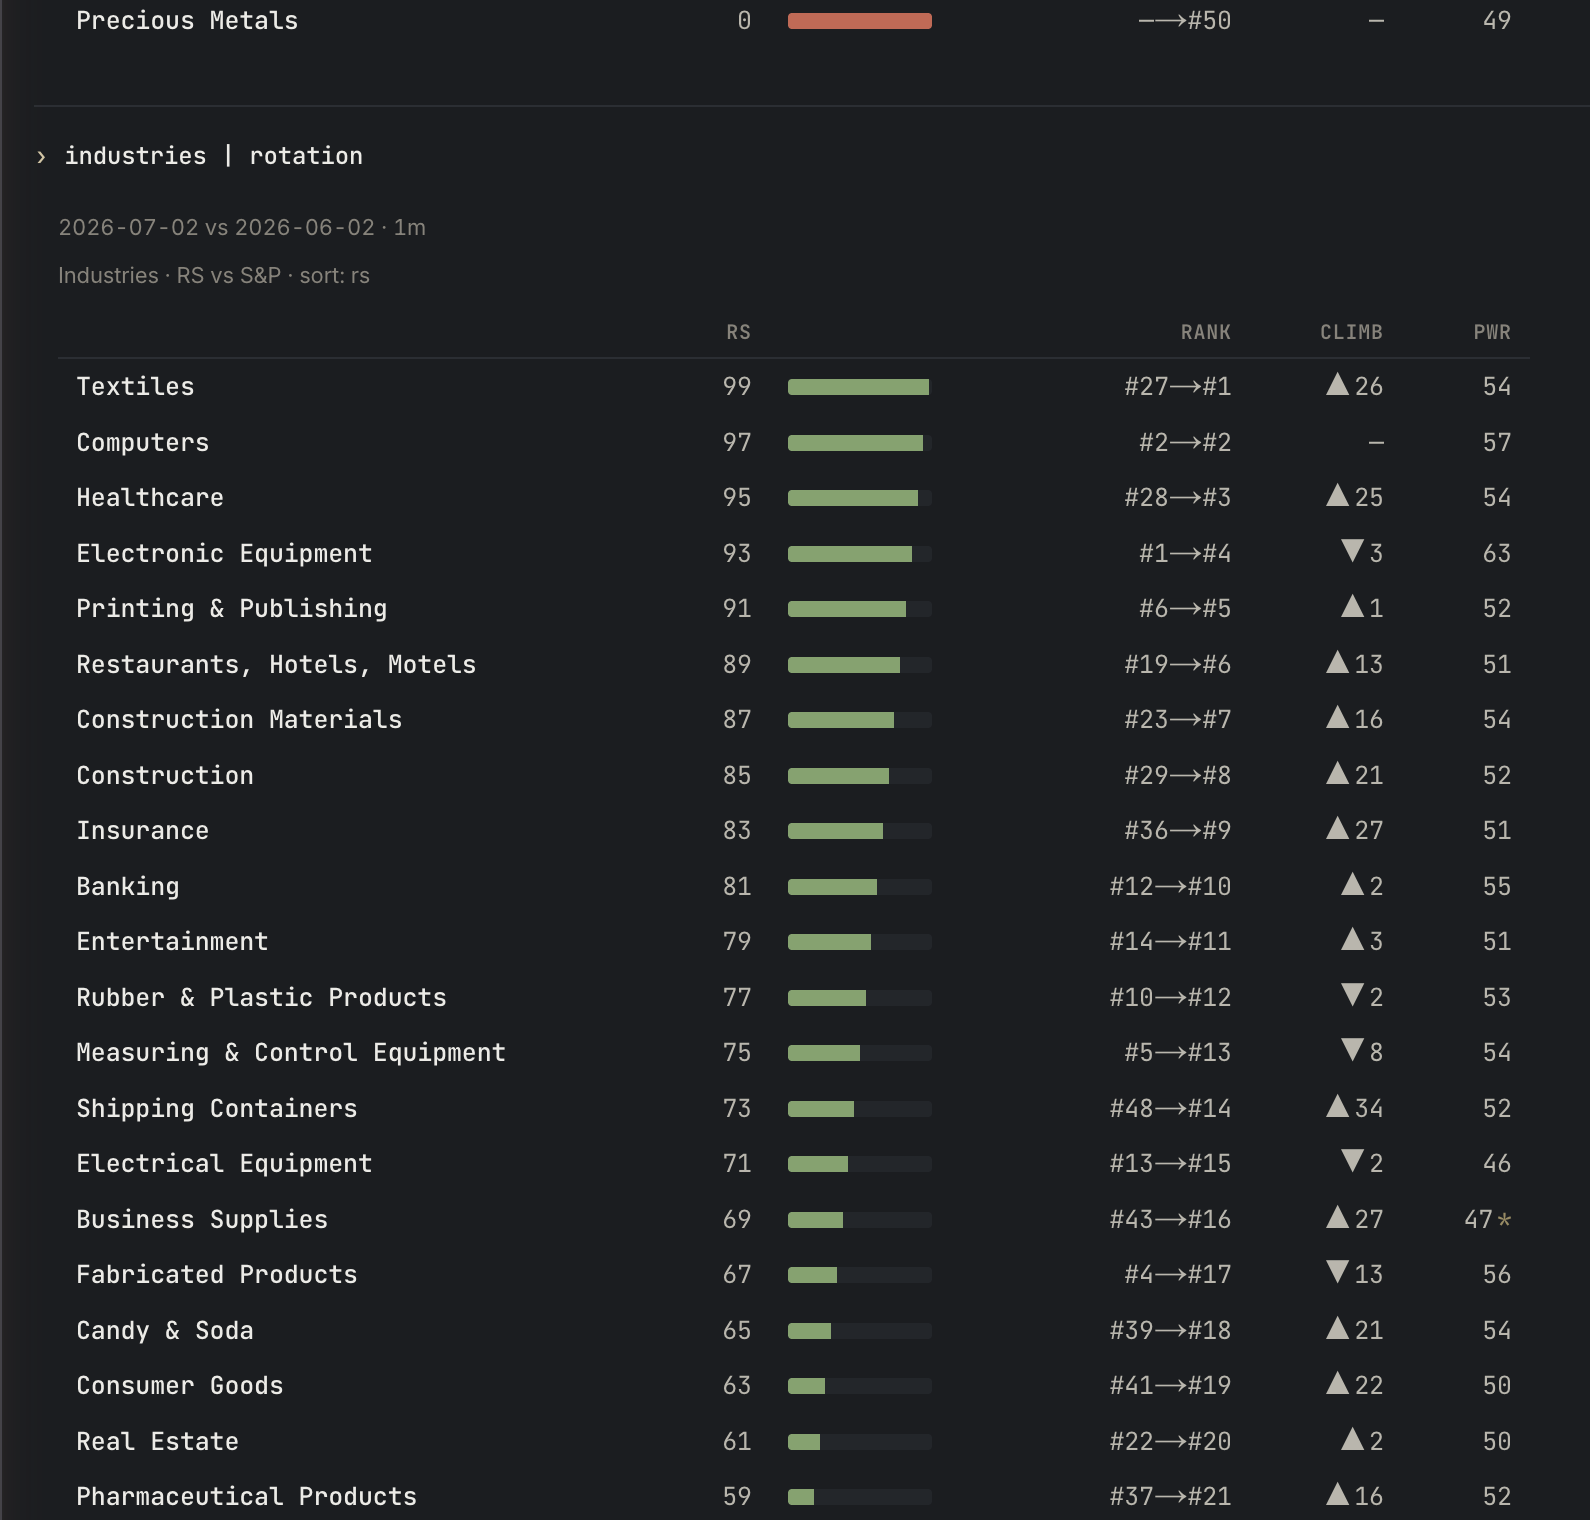Open the Healthcare industry row
The height and width of the screenshot is (1520, 1590).
(794, 498)
